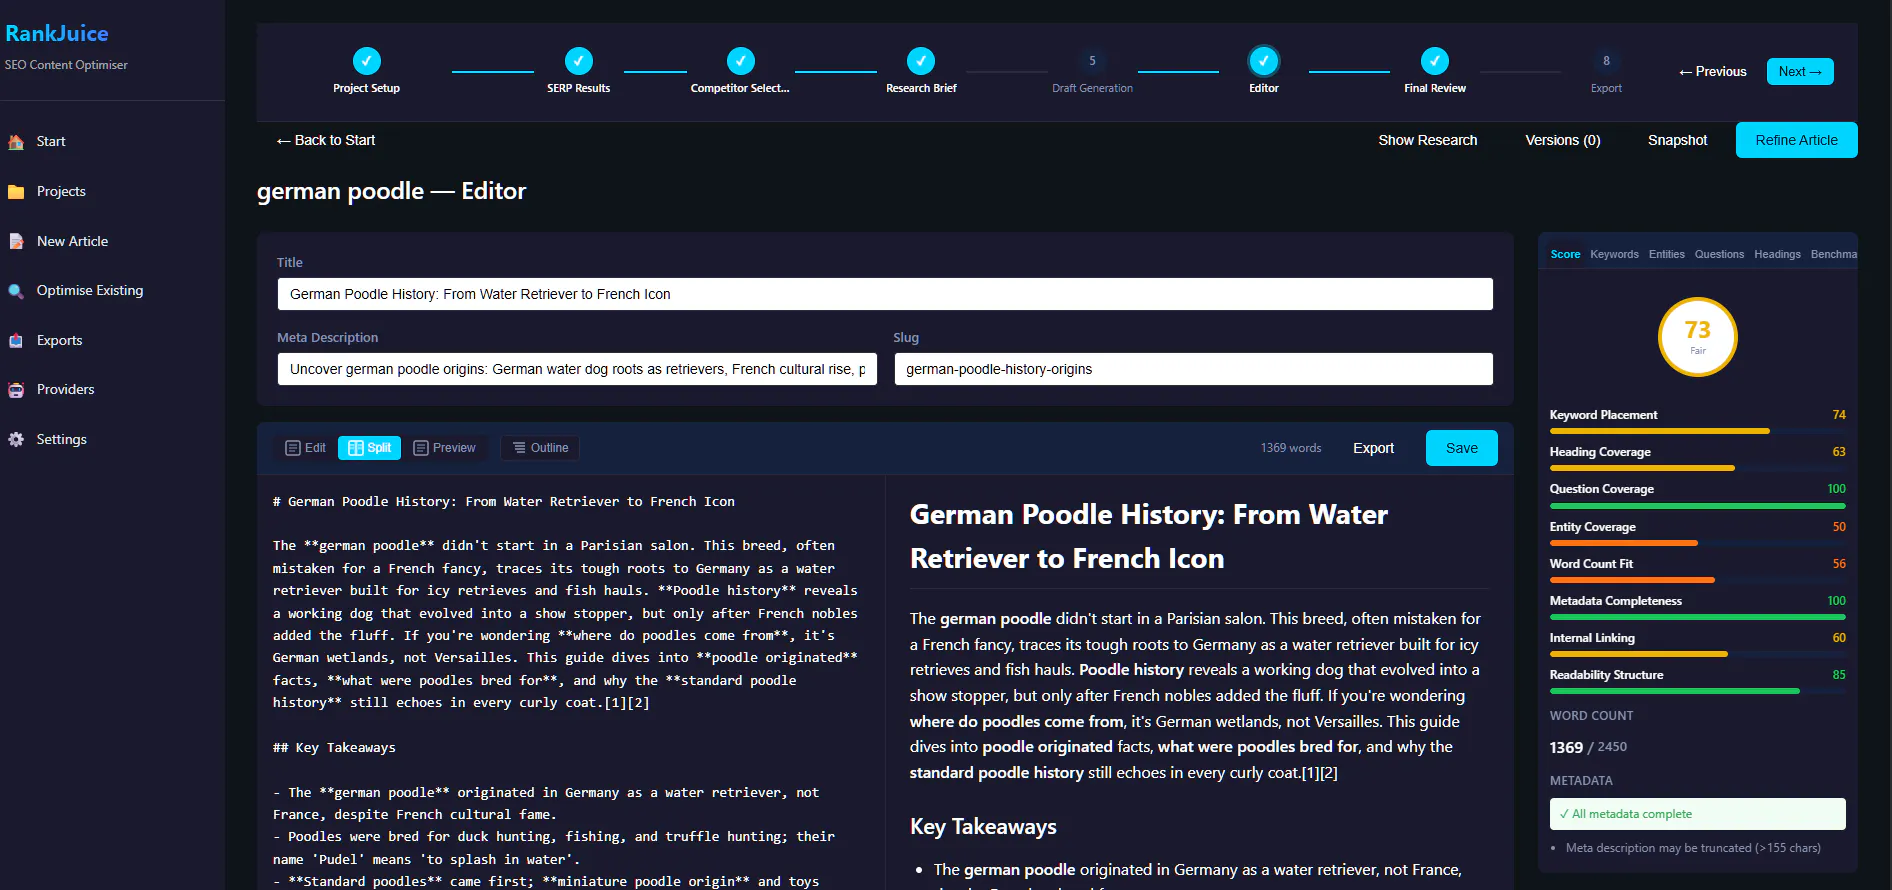Screen dimensions: 1892x890
Task: Click the Internal Linking score bar
Action: tap(1697, 654)
